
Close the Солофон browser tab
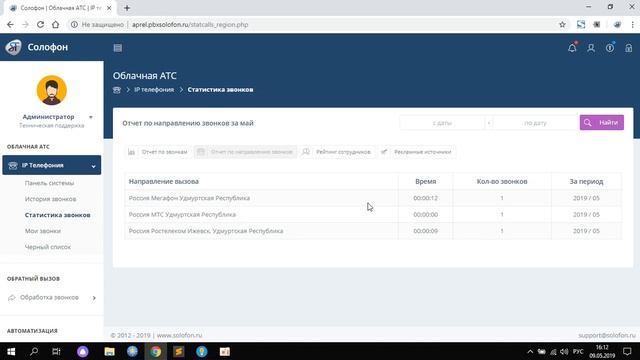click(109, 8)
